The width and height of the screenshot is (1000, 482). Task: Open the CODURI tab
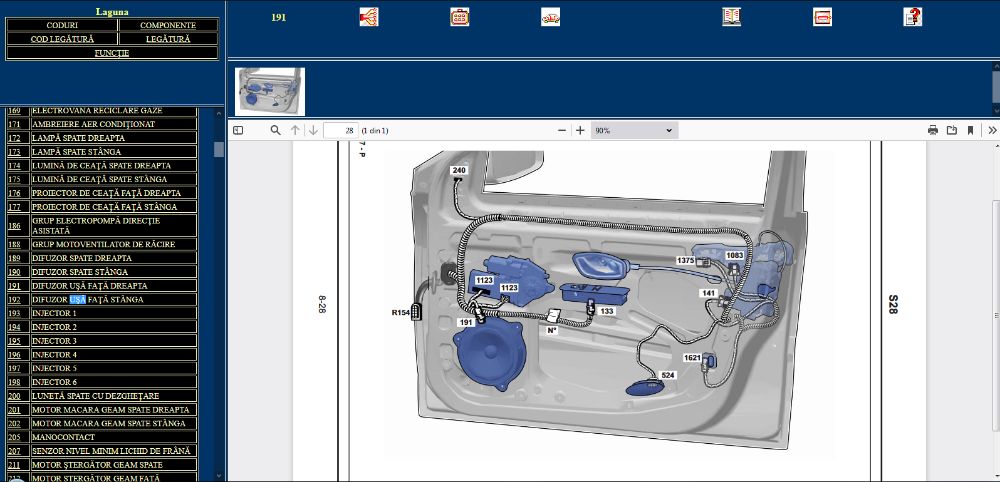coord(62,26)
